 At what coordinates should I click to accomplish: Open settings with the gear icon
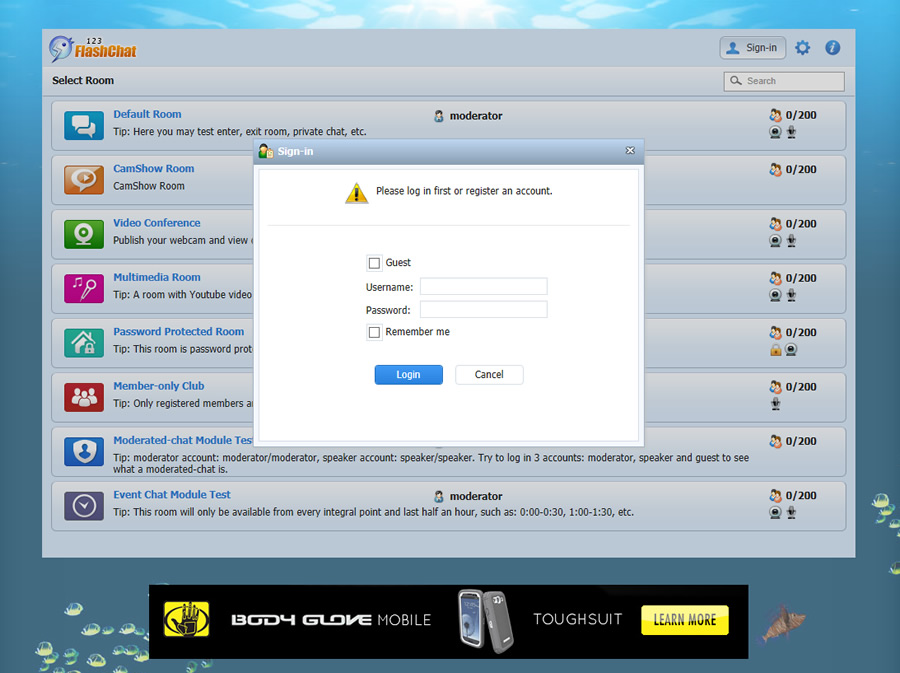pyautogui.click(x=802, y=48)
